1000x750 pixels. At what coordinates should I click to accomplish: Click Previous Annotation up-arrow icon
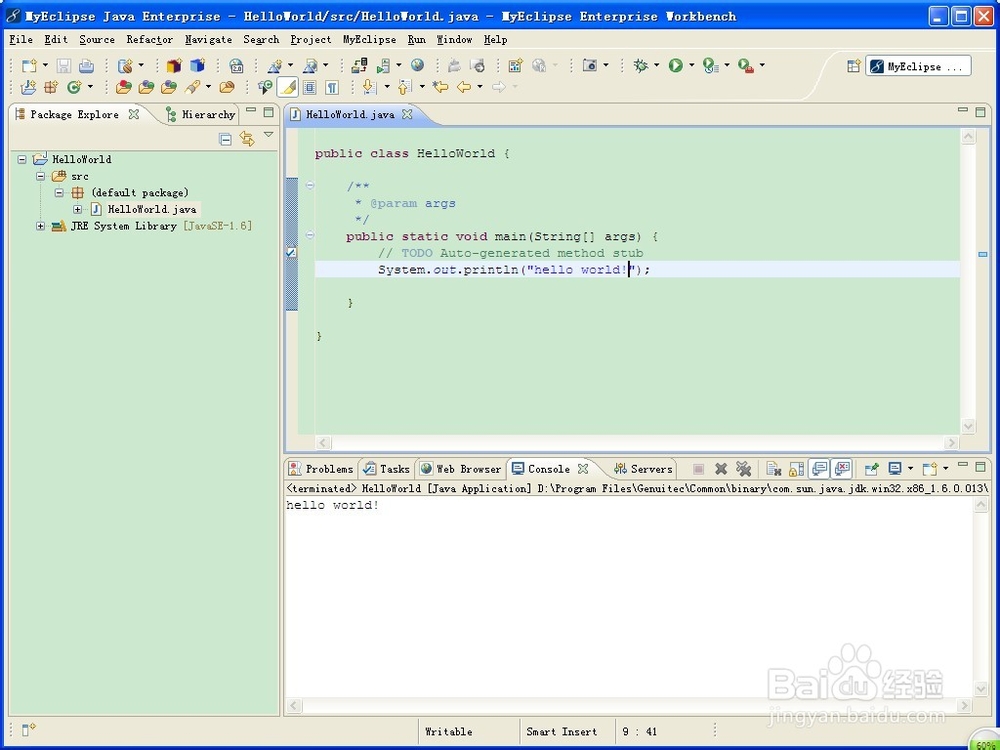[404, 87]
